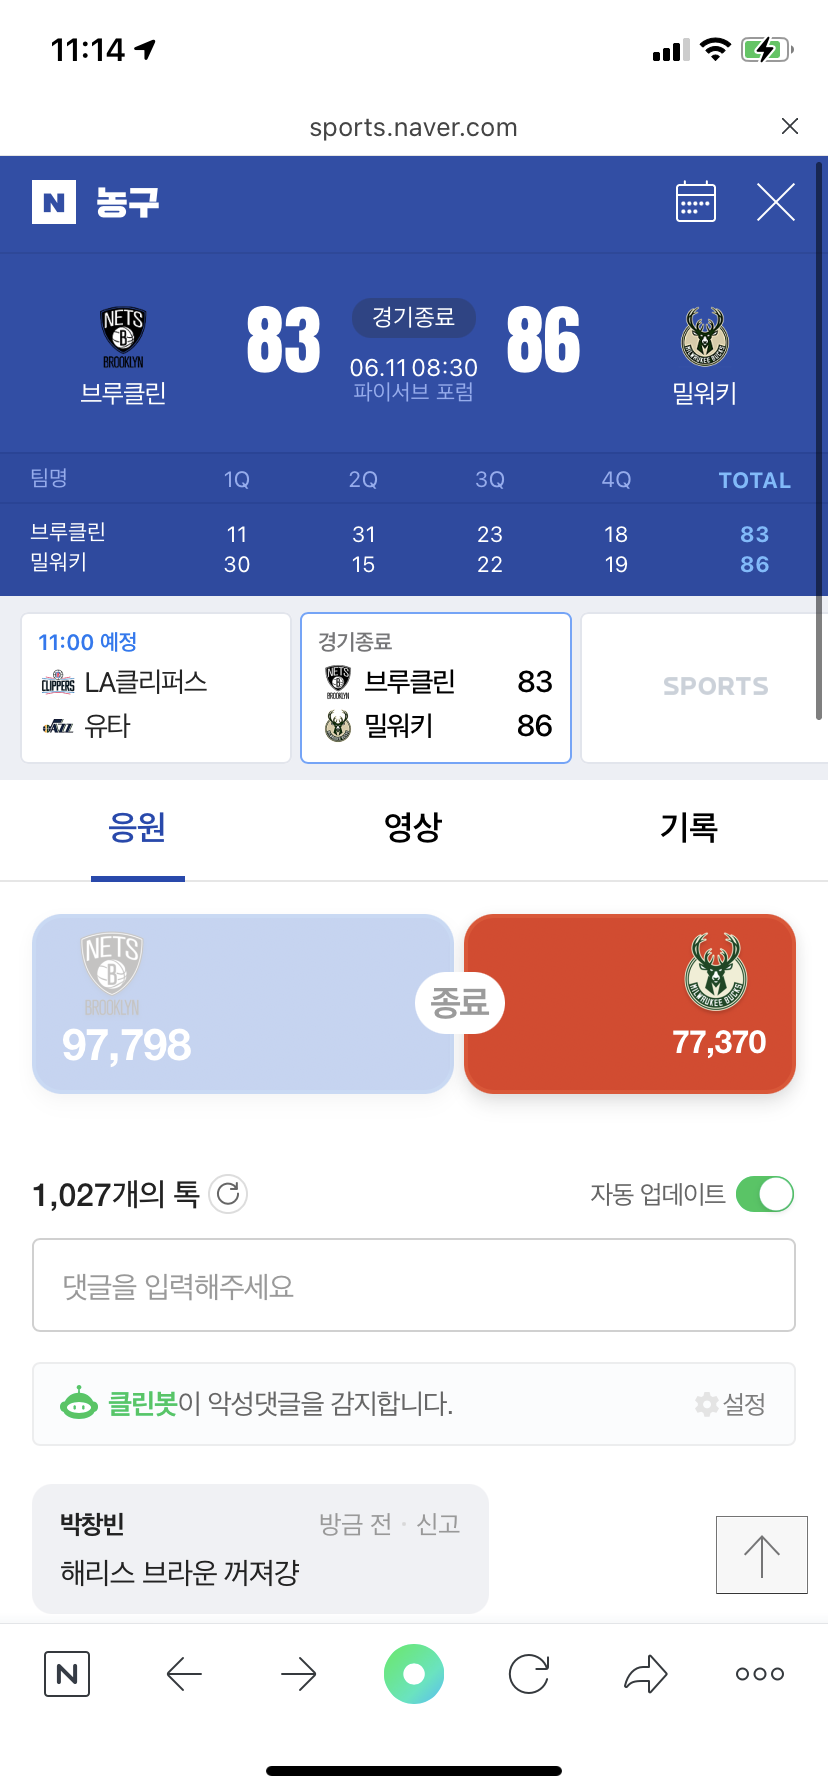828x1792 pixels.
Task: Share the page with share arrow
Action: point(645,1674)
